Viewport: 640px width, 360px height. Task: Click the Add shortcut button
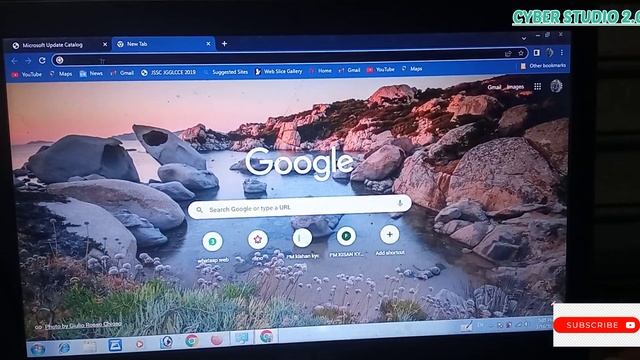point(390,240)
